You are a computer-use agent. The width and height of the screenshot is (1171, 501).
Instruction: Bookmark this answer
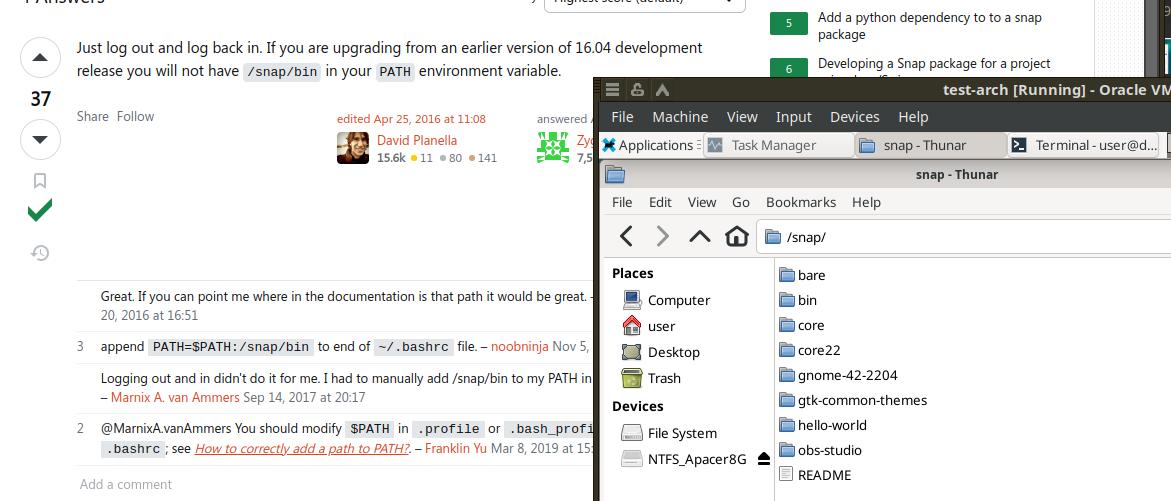point(40,181)
